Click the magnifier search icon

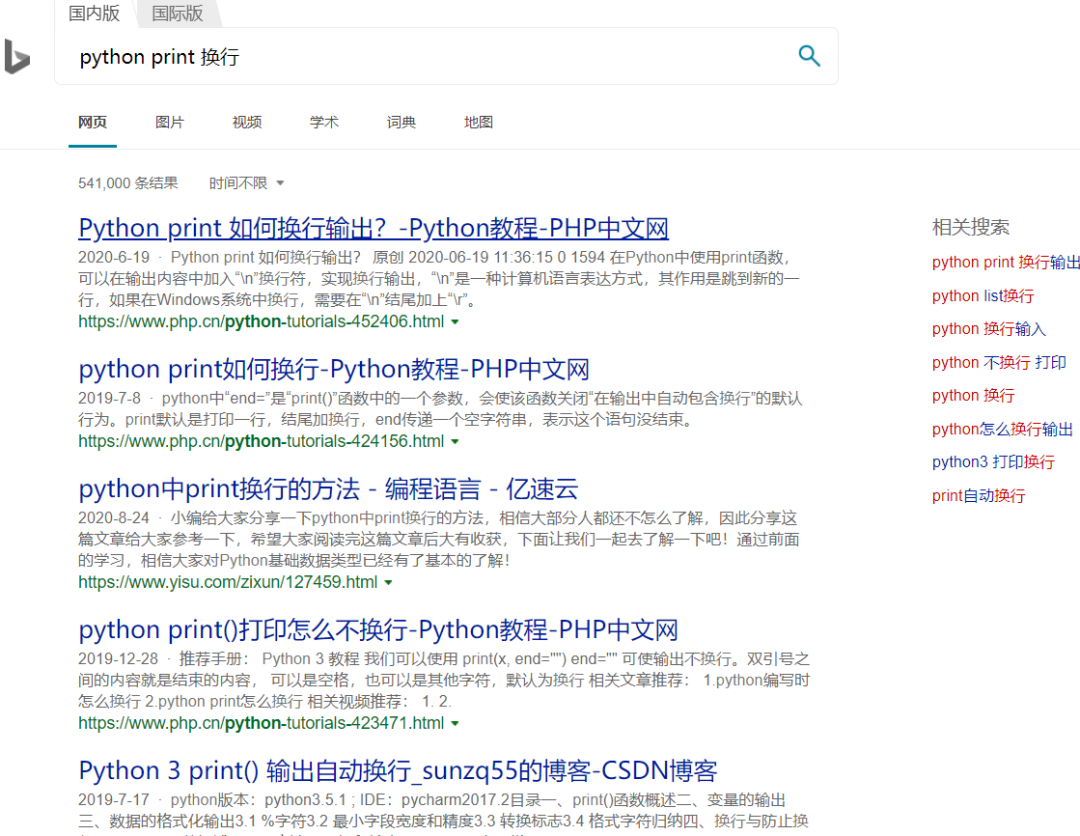click(x=809, y=56)
